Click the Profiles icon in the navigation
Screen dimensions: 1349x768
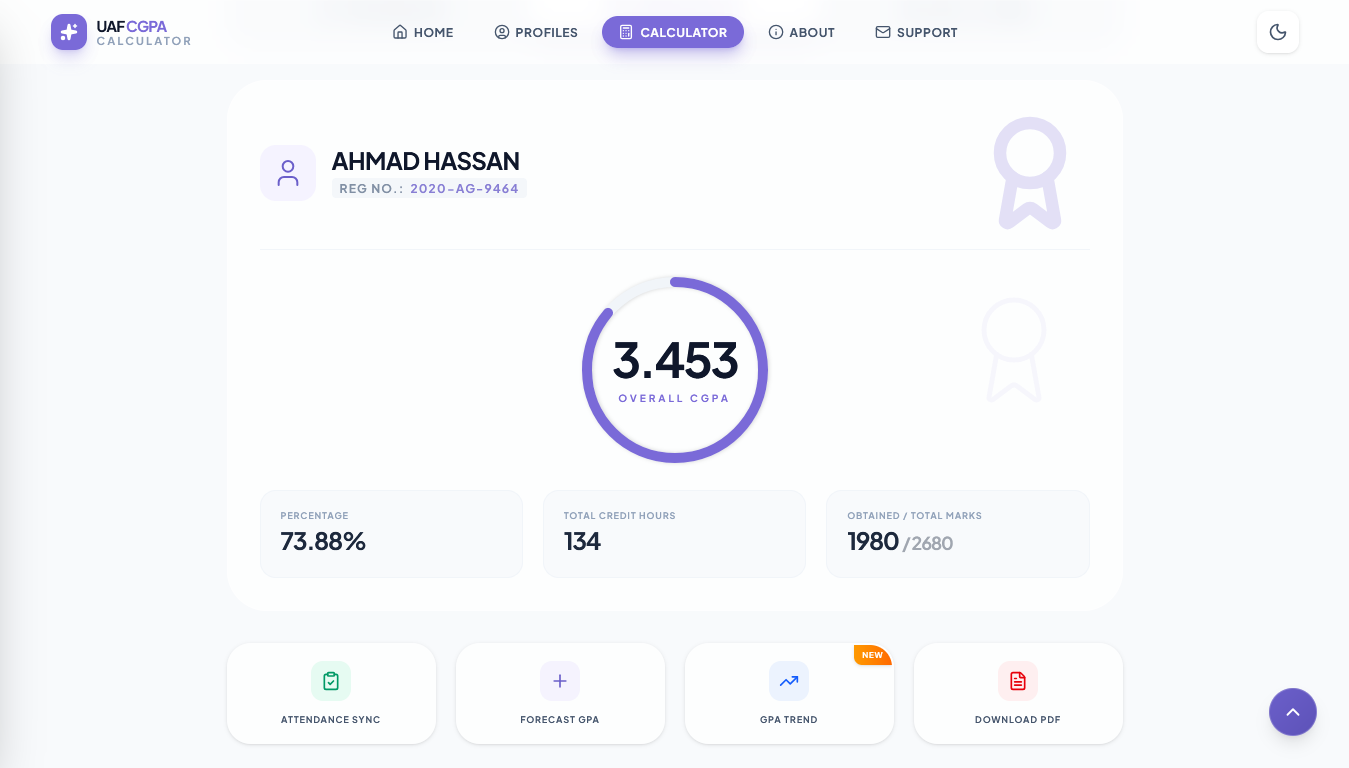pyautogui.click(x=502, y=32)
